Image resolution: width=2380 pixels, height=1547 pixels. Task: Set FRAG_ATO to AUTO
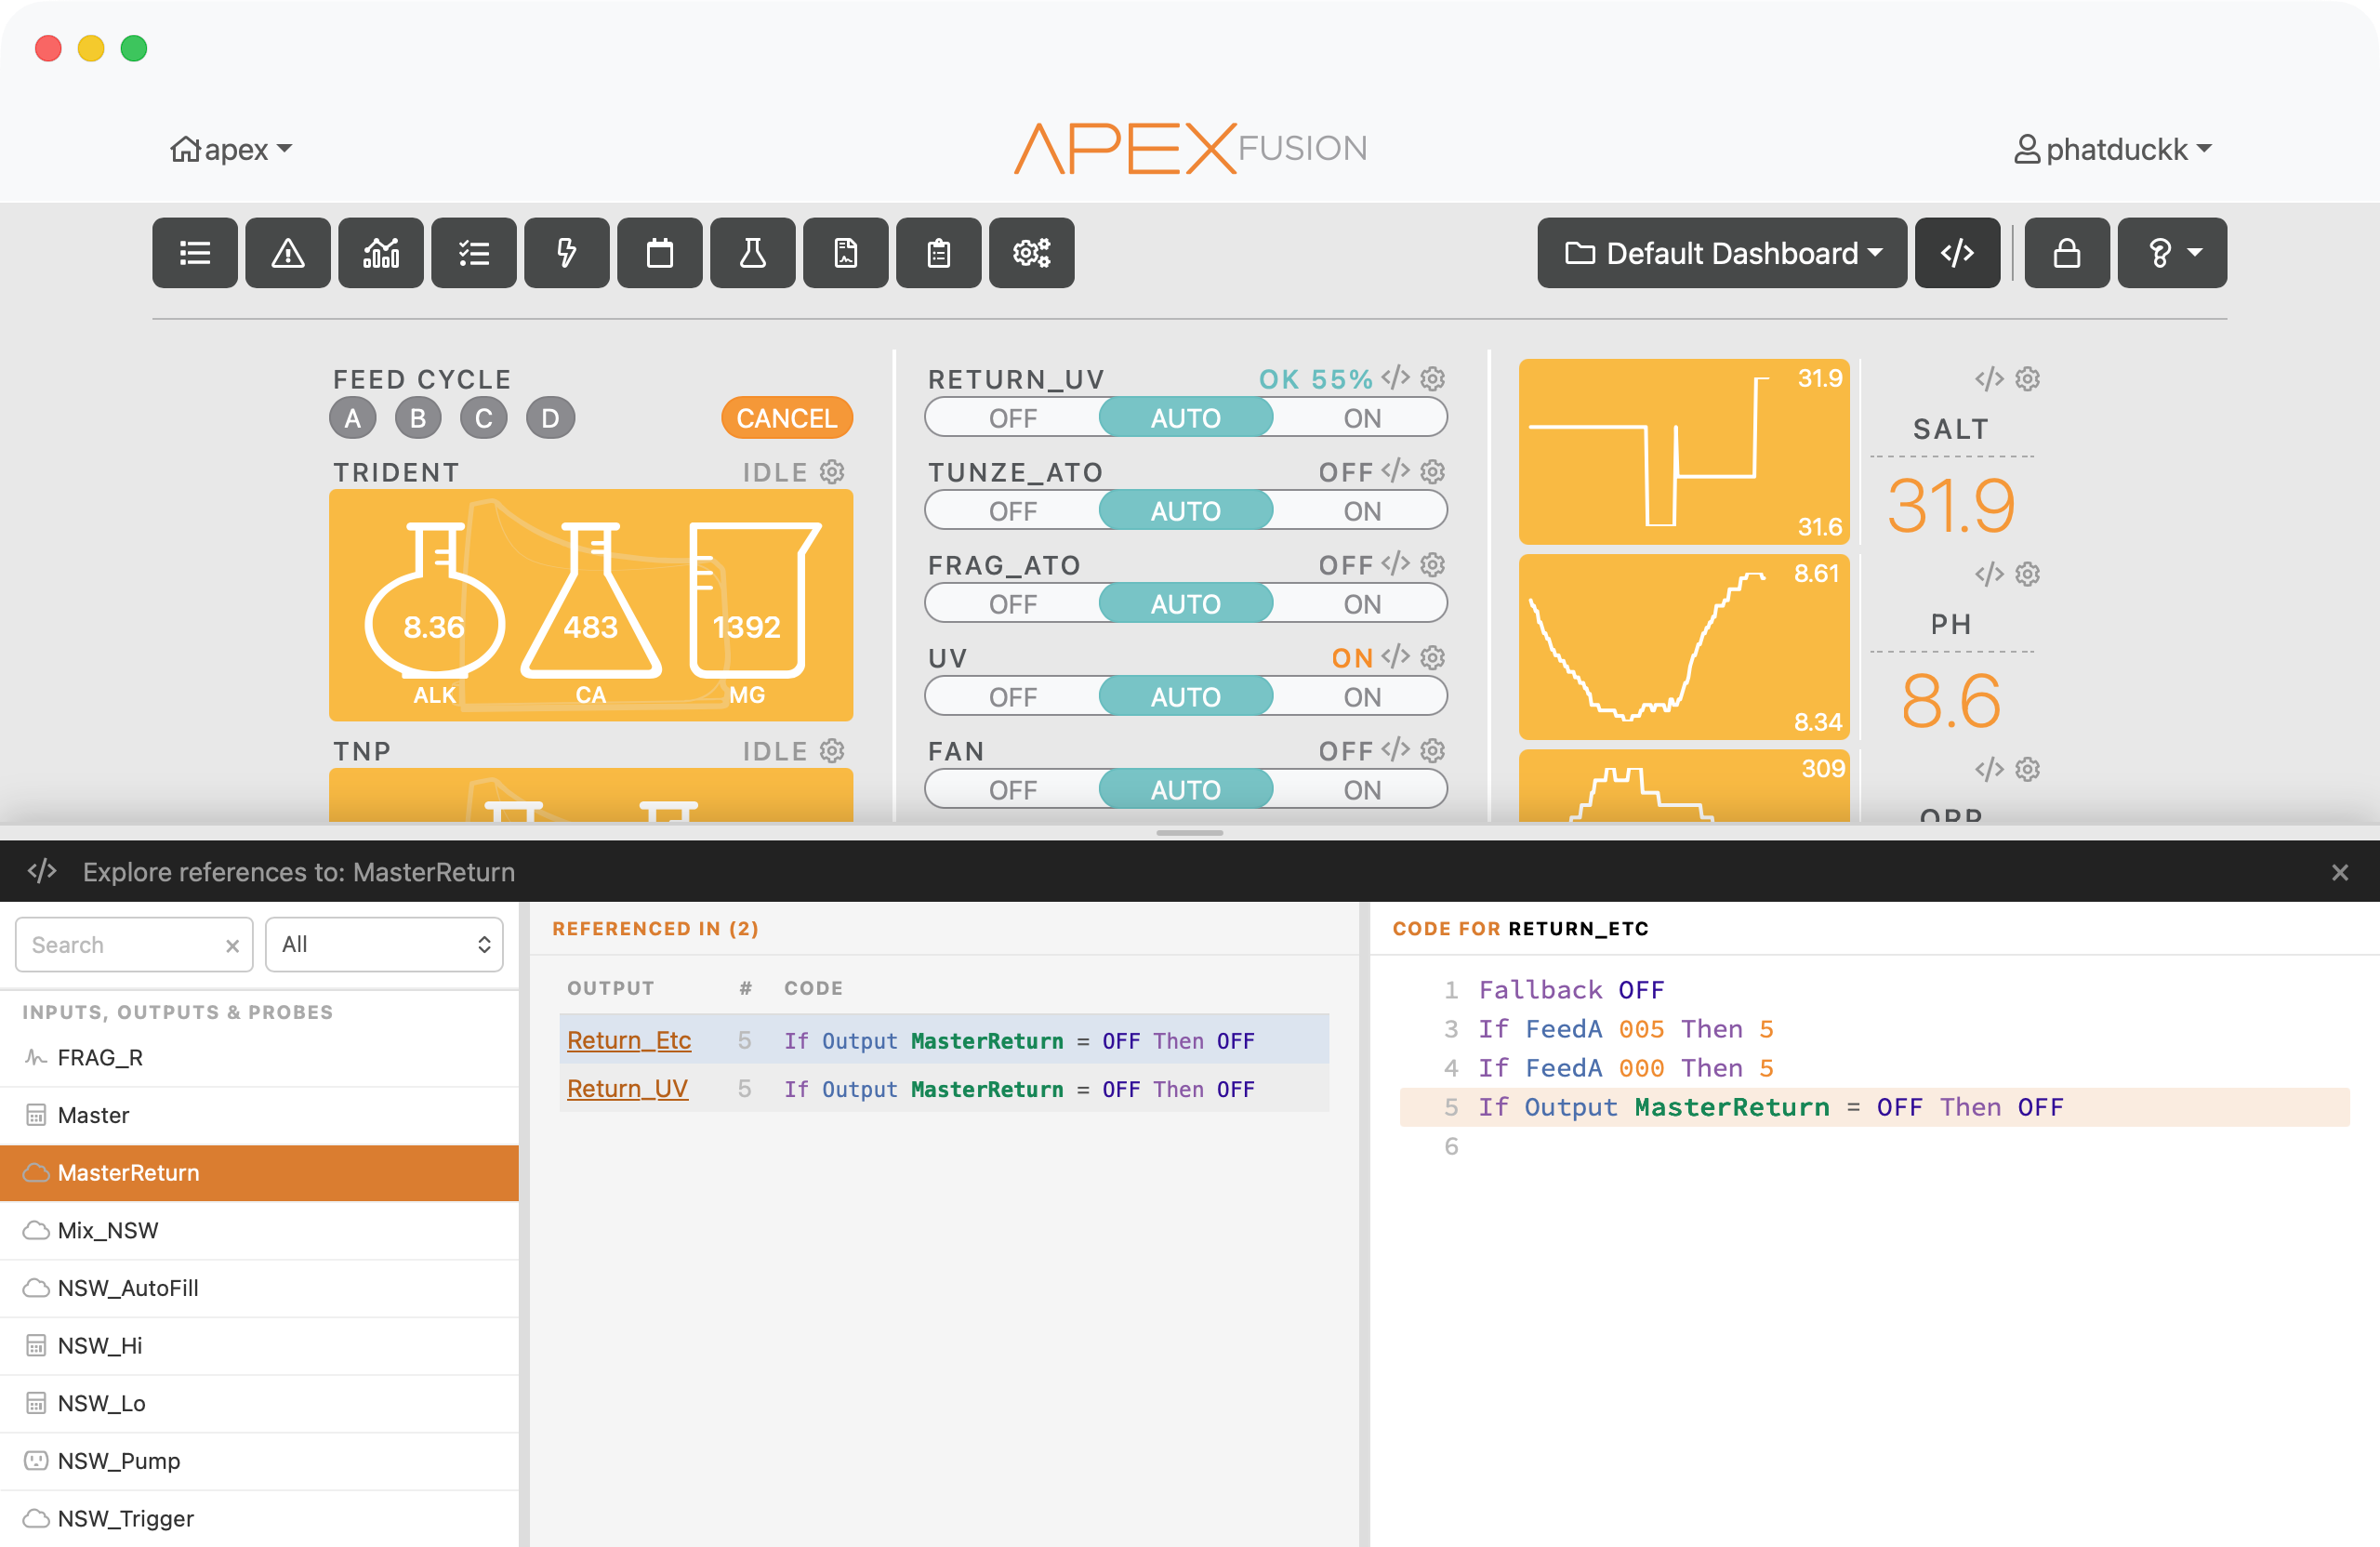point(1186,604)
